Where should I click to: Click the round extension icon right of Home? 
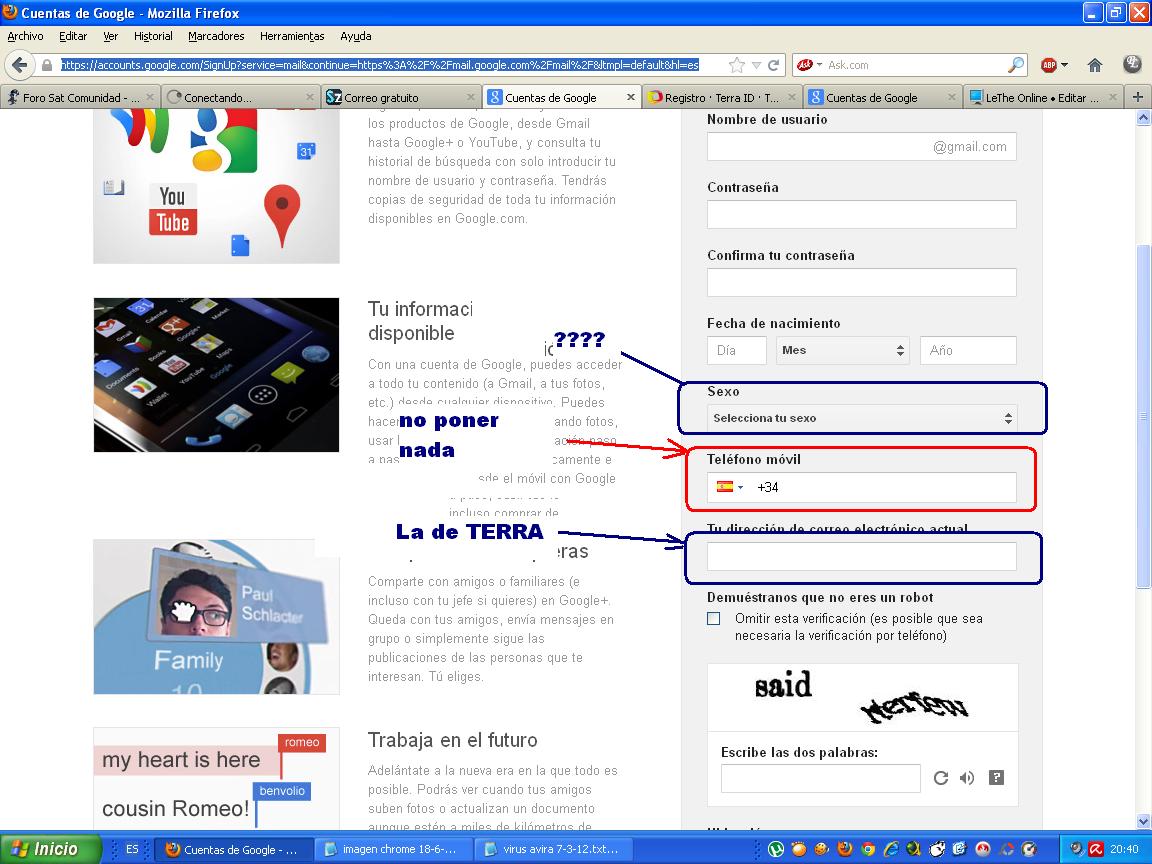[1132, 65]
